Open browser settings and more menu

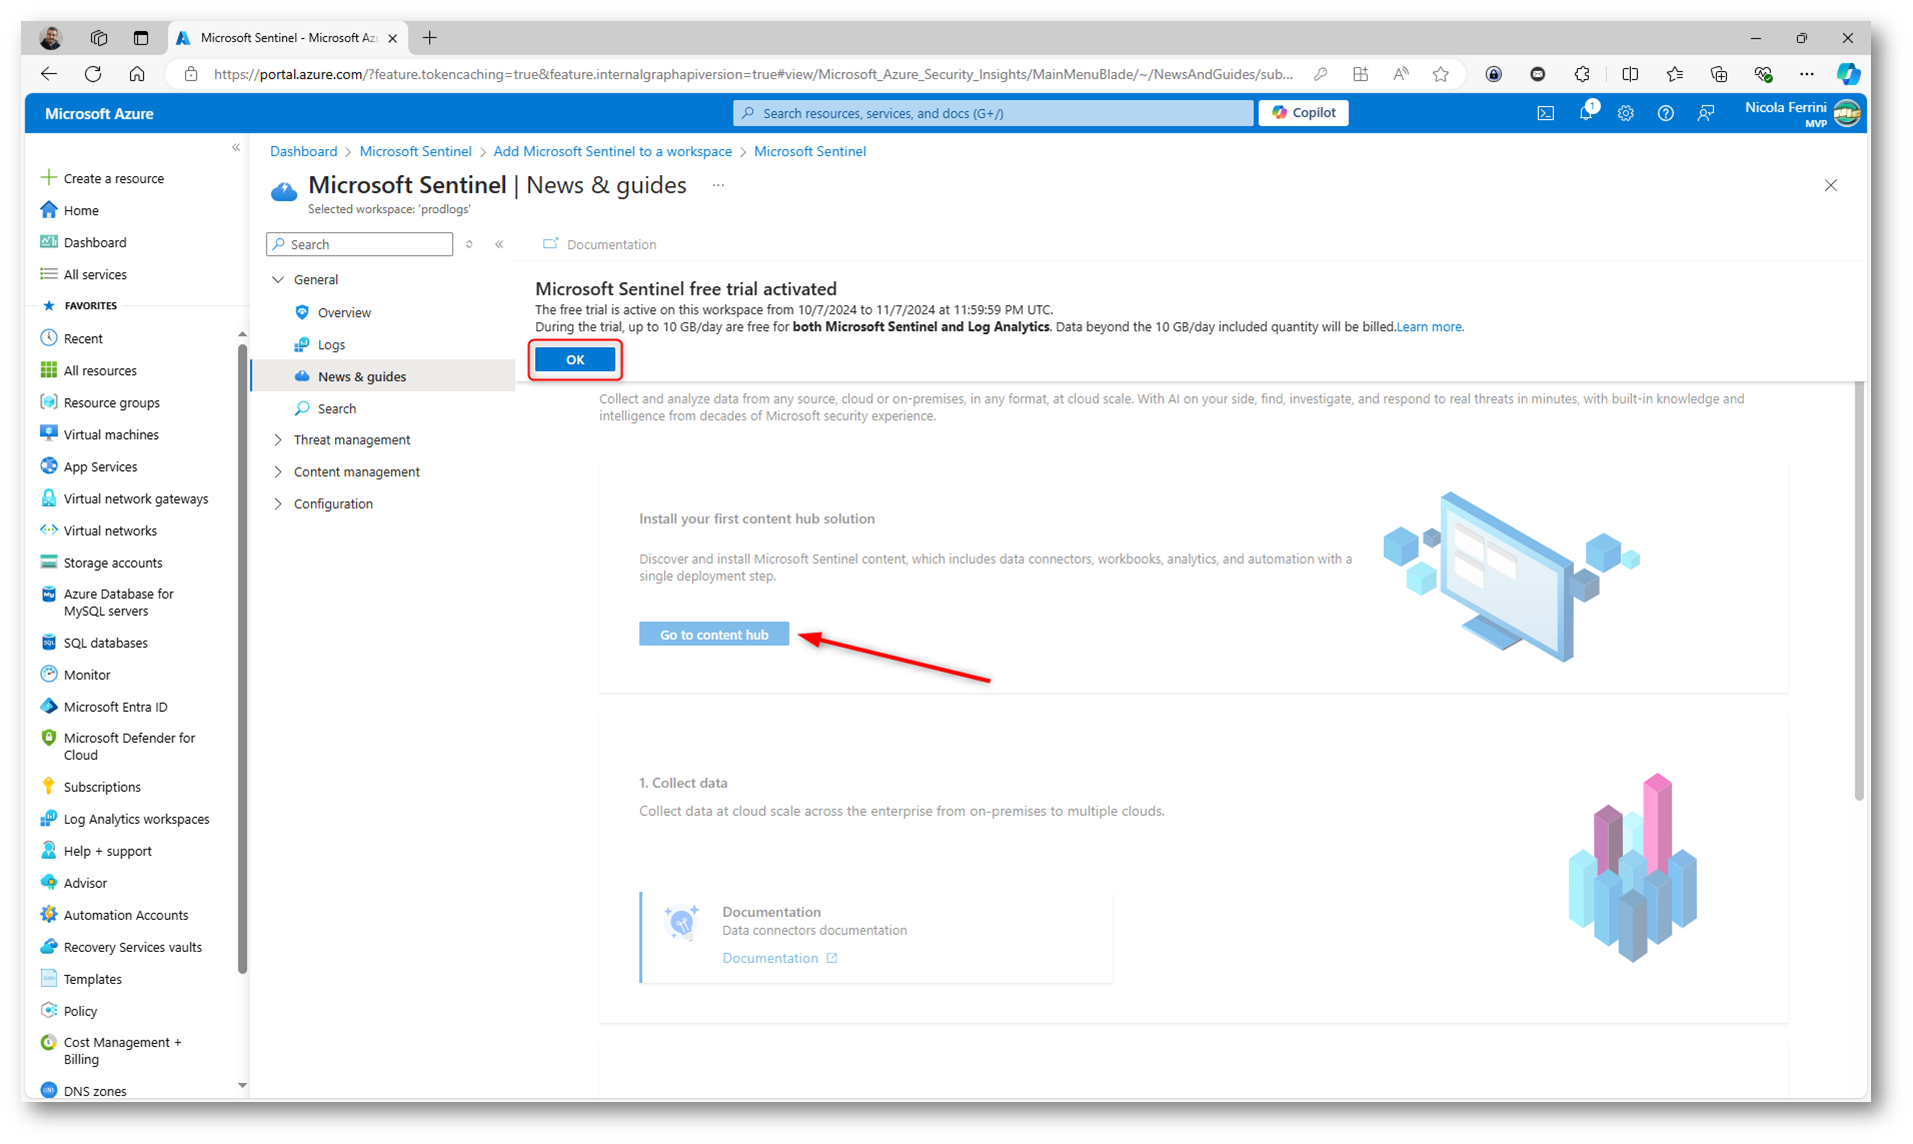coord(1806,74)
